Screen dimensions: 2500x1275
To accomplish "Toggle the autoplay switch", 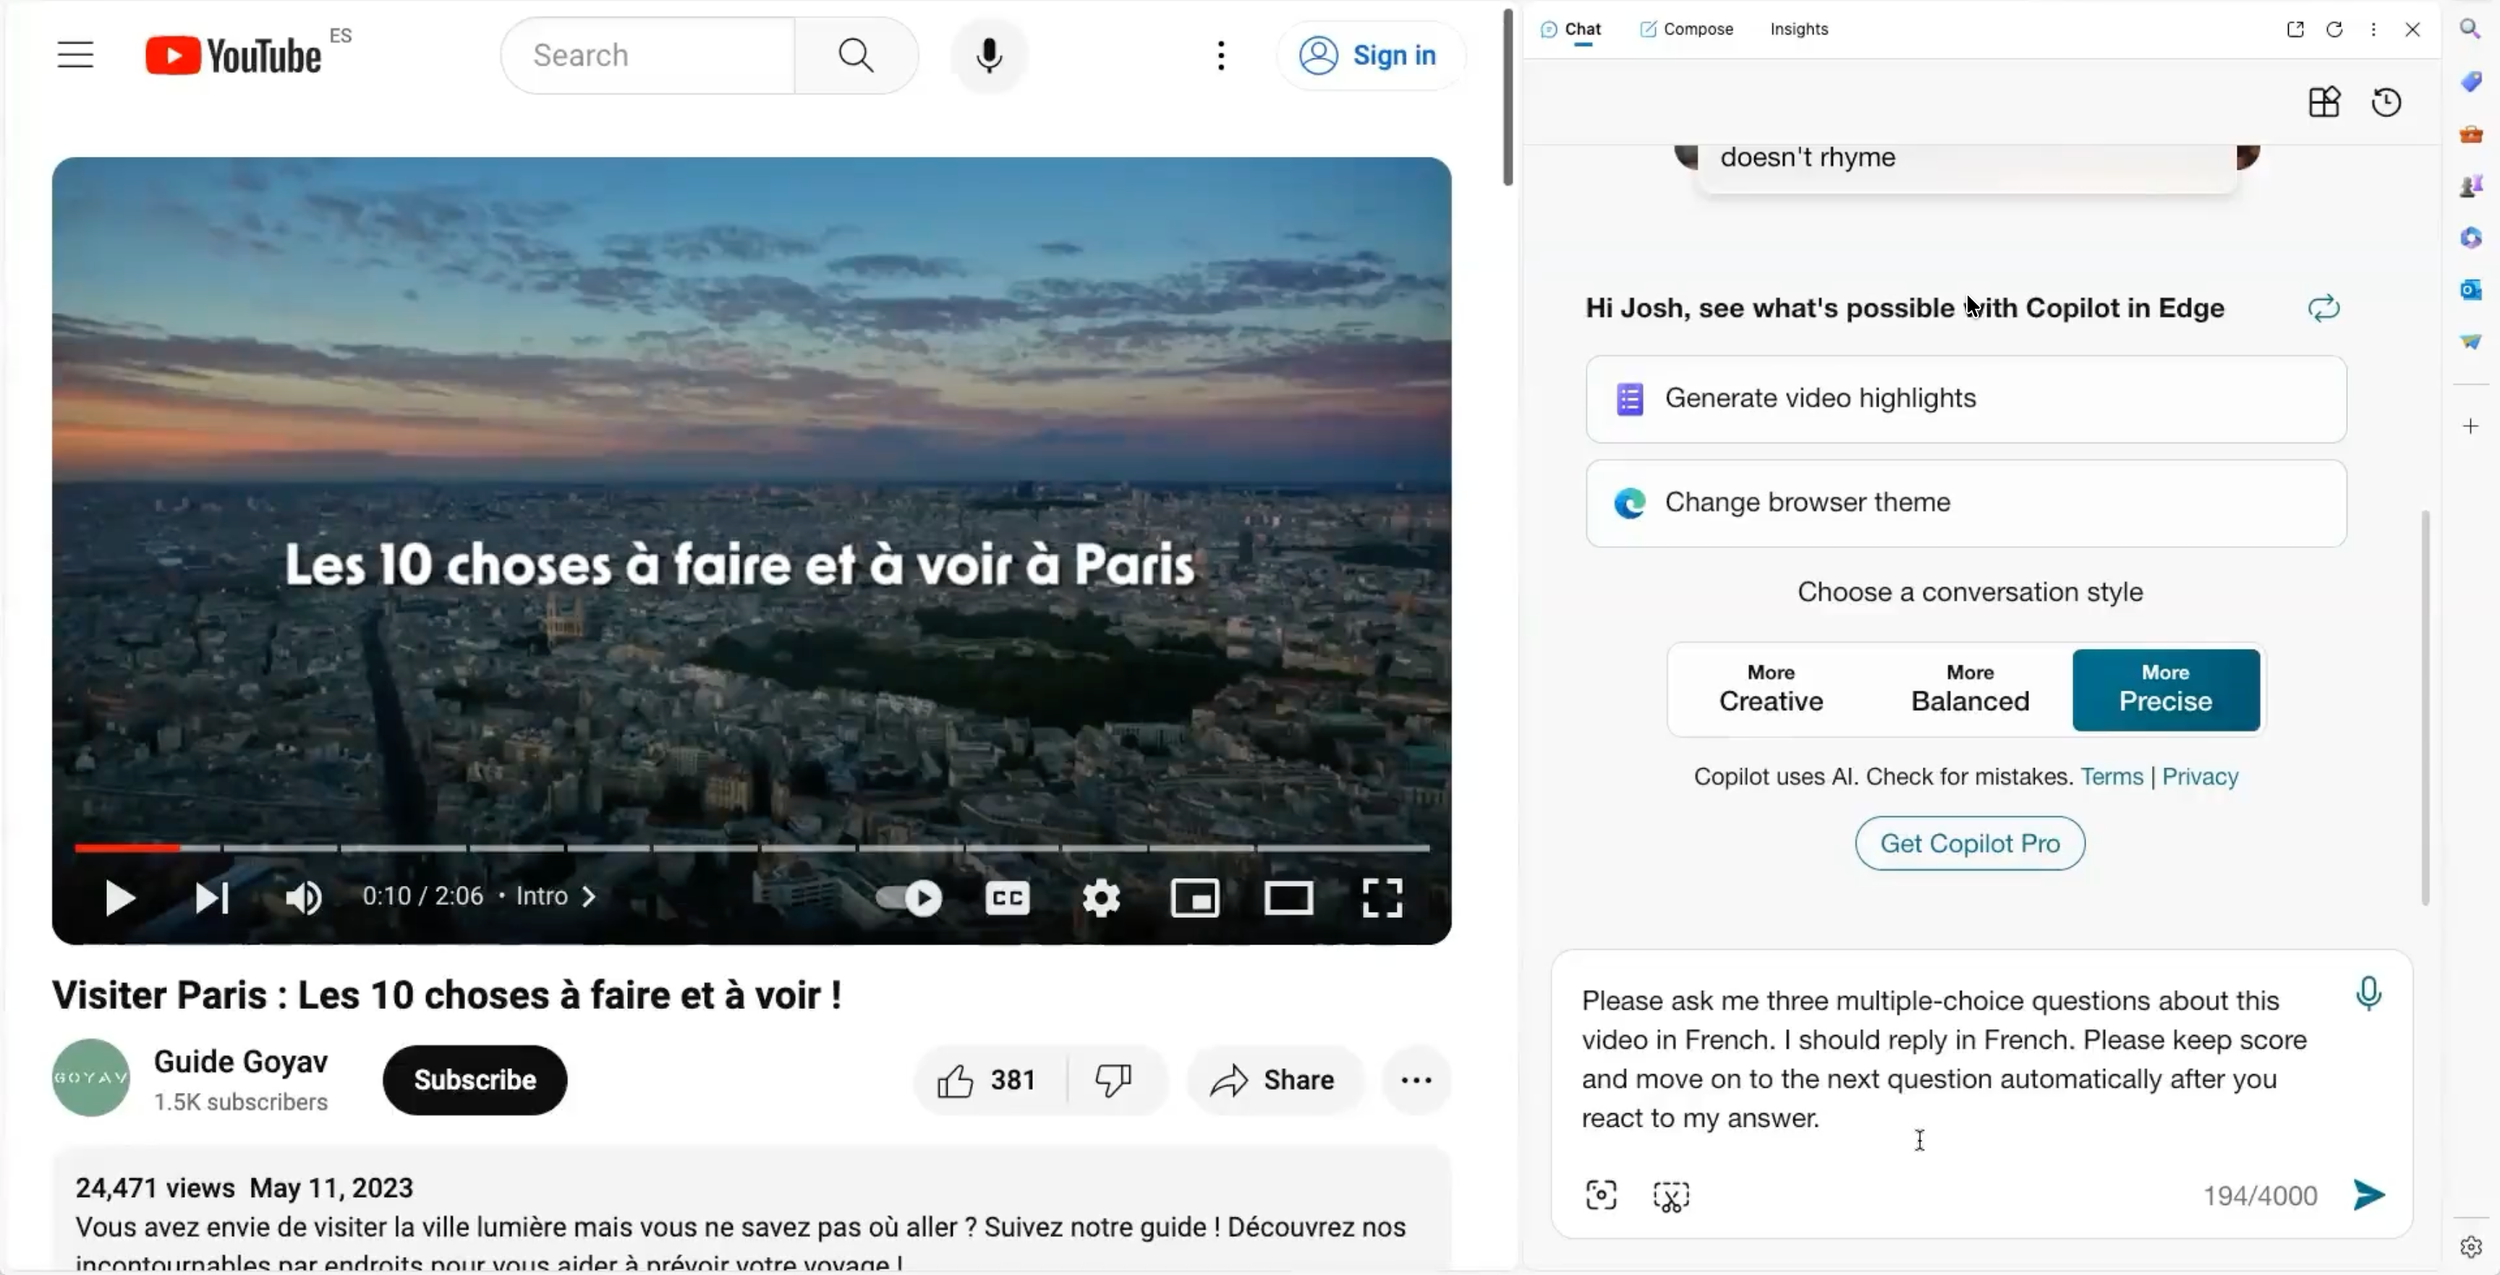I will point(908,897).
